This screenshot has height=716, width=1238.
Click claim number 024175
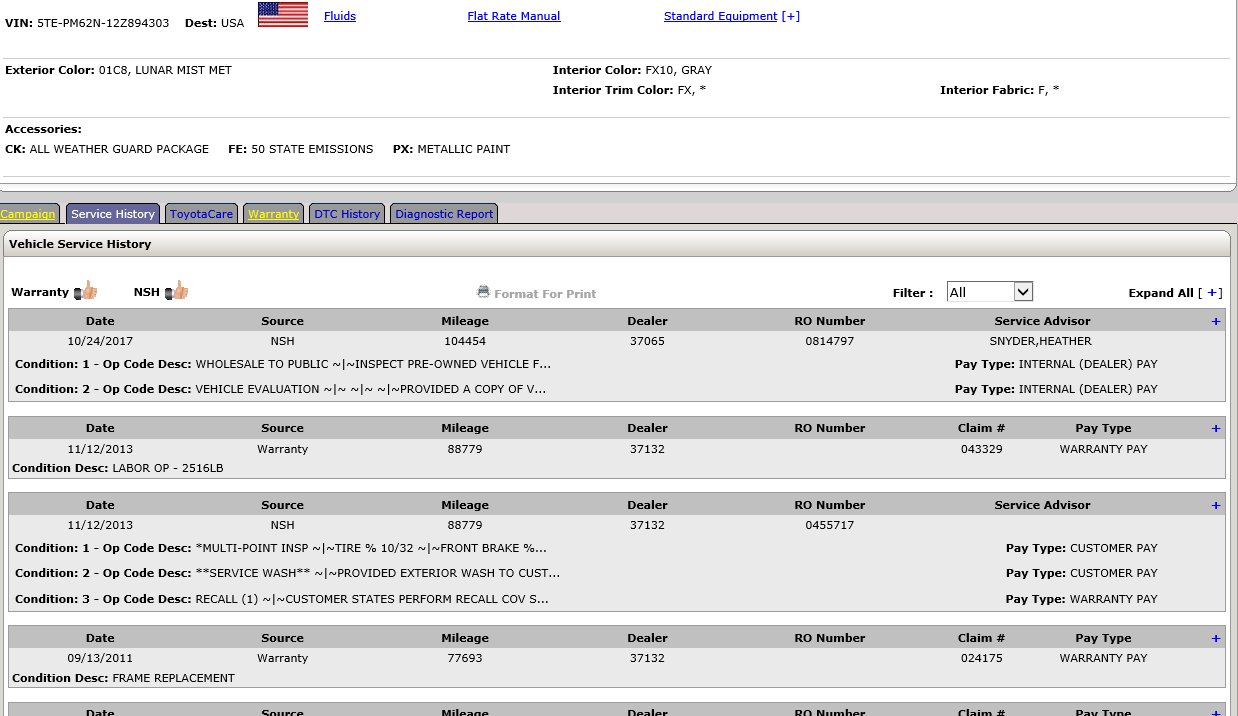(x=981, y=658)
